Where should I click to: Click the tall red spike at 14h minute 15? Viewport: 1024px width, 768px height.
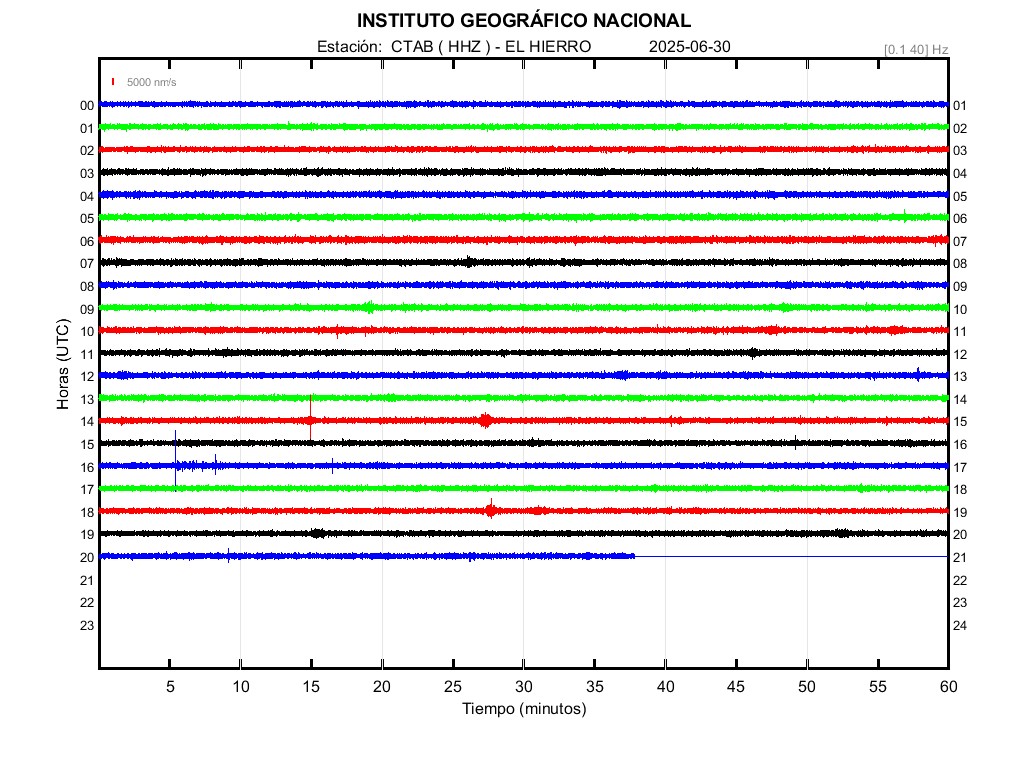[310, 418]
